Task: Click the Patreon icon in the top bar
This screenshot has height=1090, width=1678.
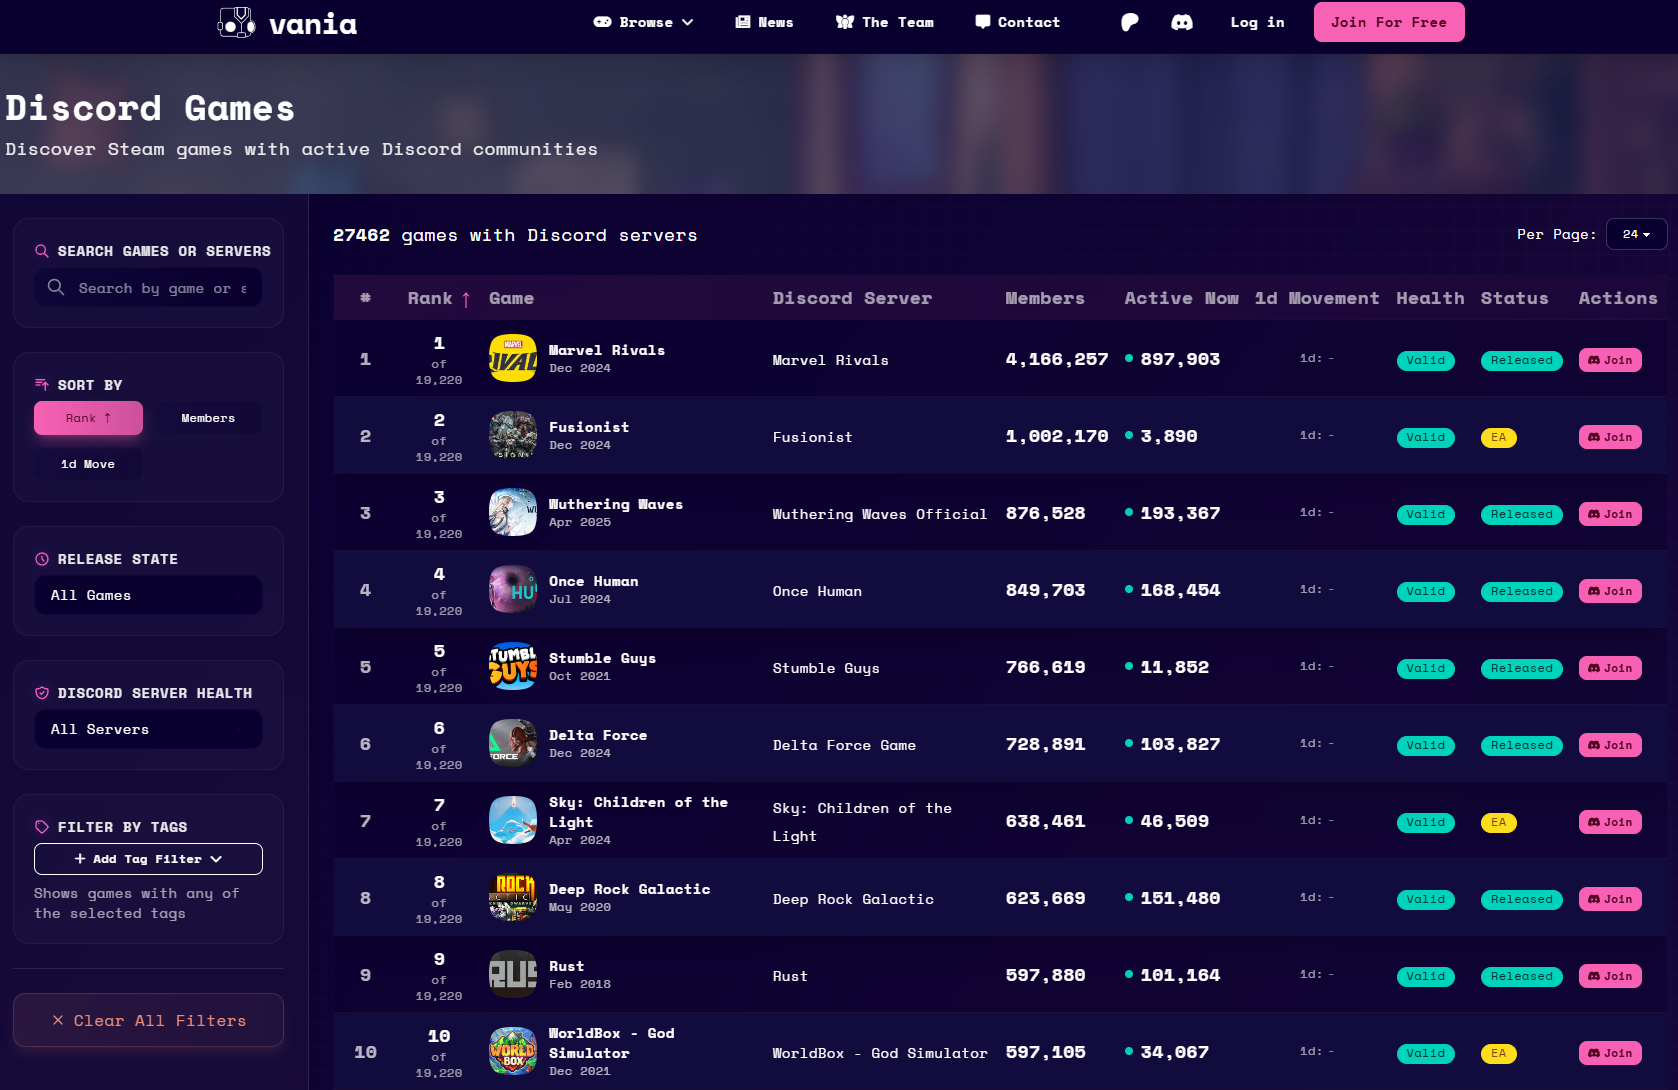Action: 1128,21
